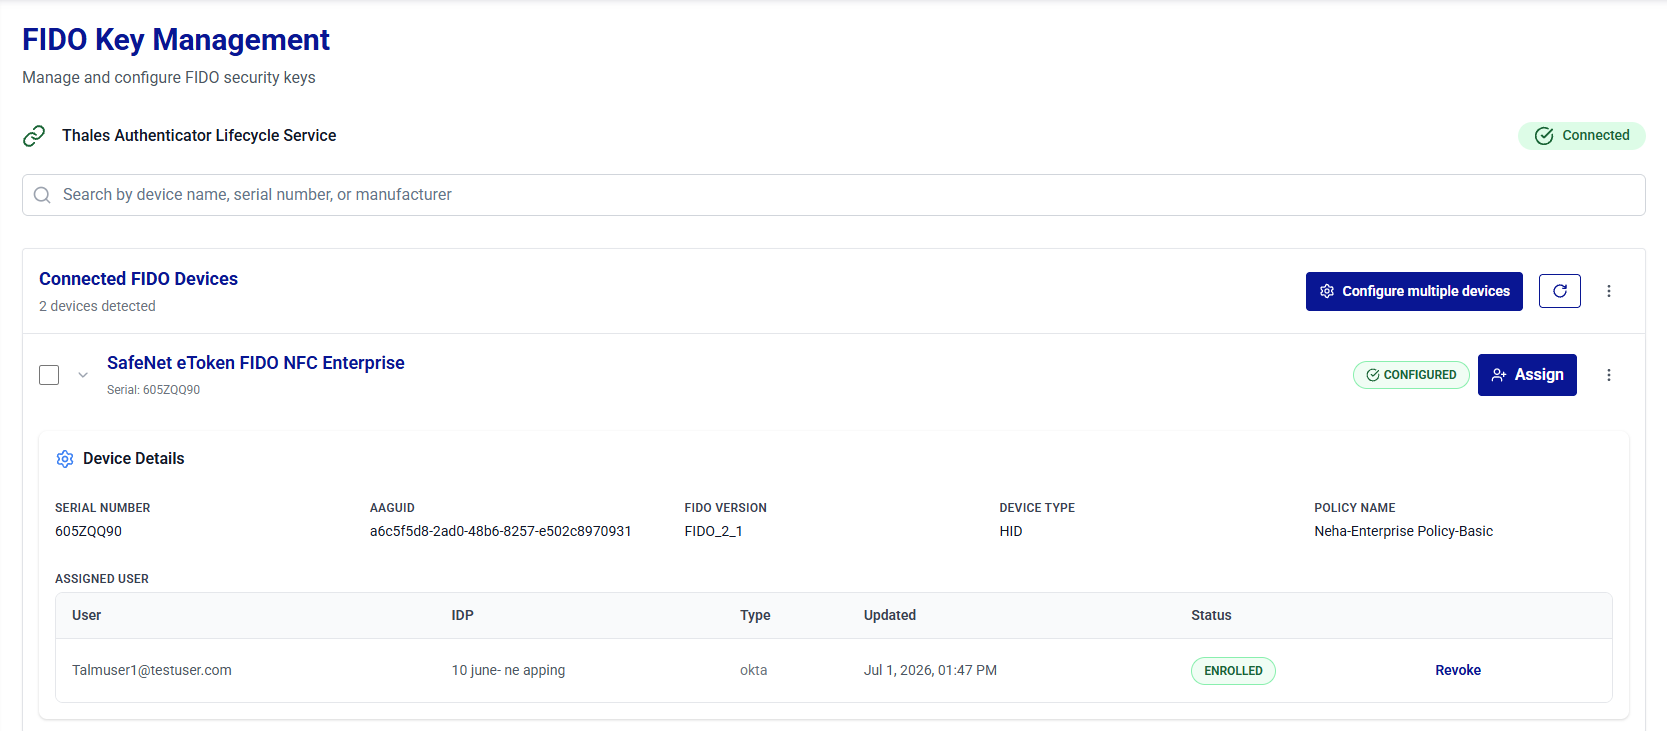Click the Connected FIDO Devices heading
Image resolution: width=1667 pixels, height=731 pixels.
(138, 279)
